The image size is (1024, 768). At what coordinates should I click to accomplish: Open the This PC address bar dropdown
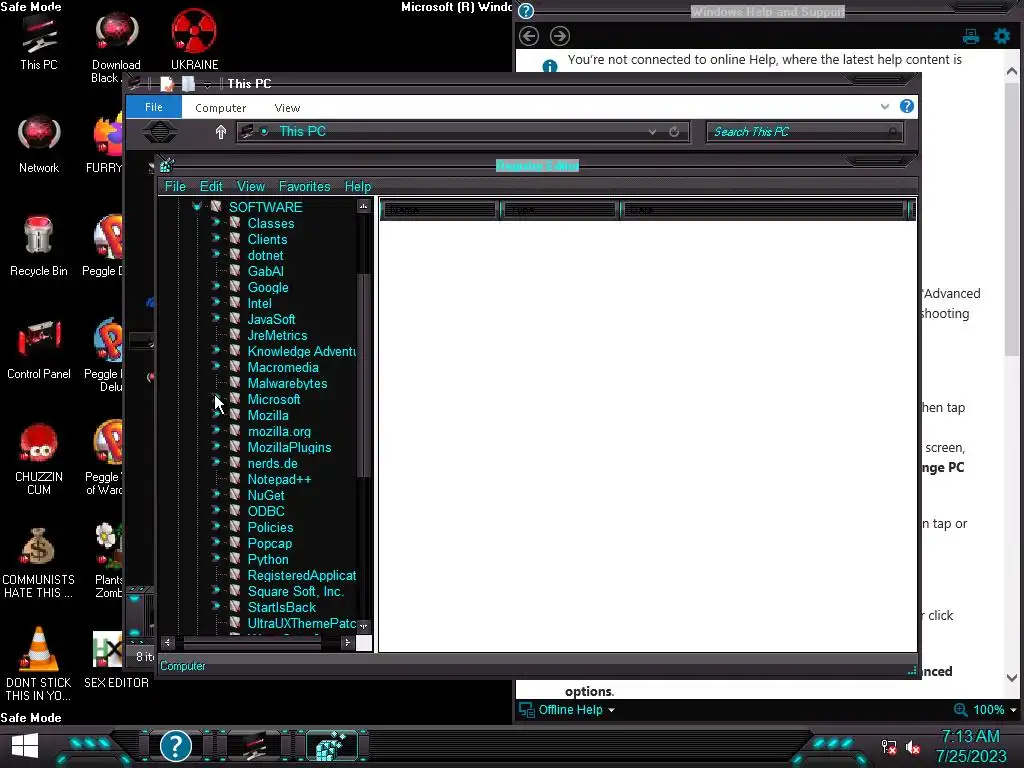click(x=652, y=131)
